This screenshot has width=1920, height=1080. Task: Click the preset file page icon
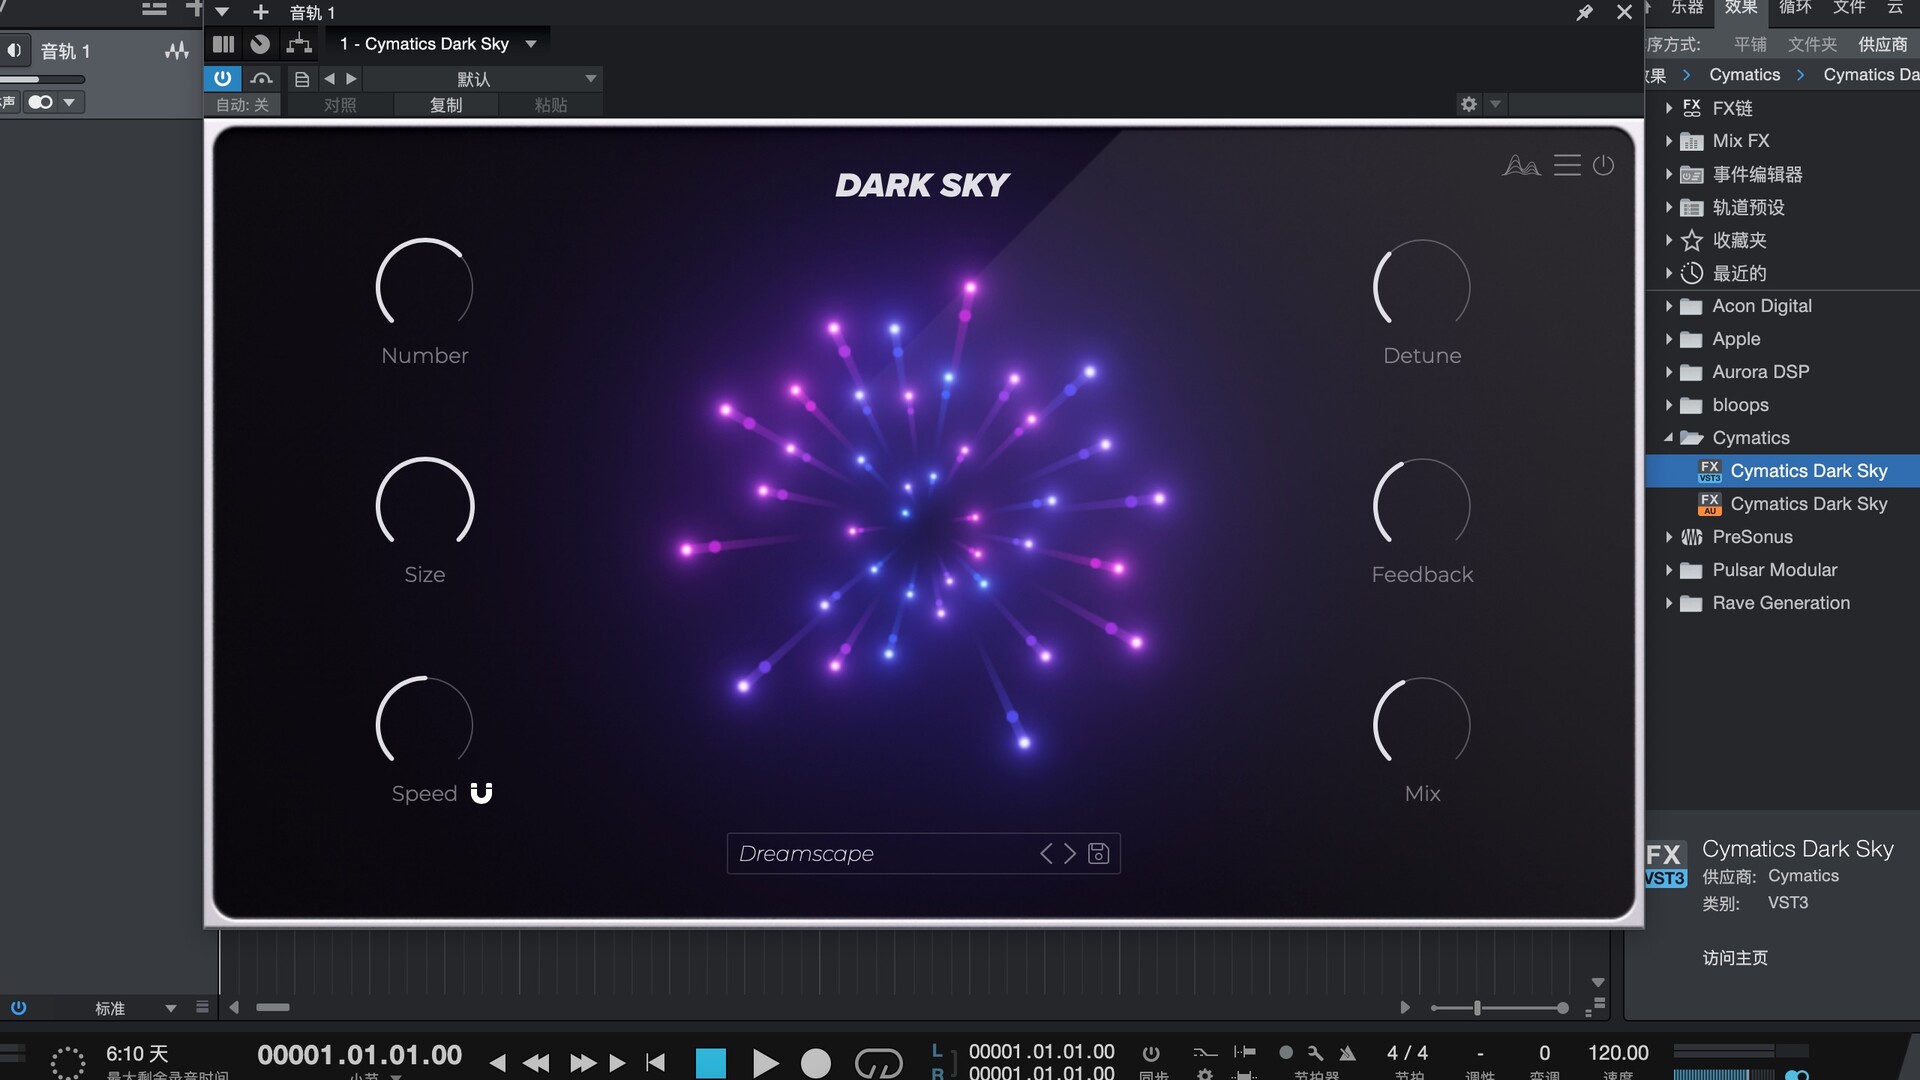point(301,78)
